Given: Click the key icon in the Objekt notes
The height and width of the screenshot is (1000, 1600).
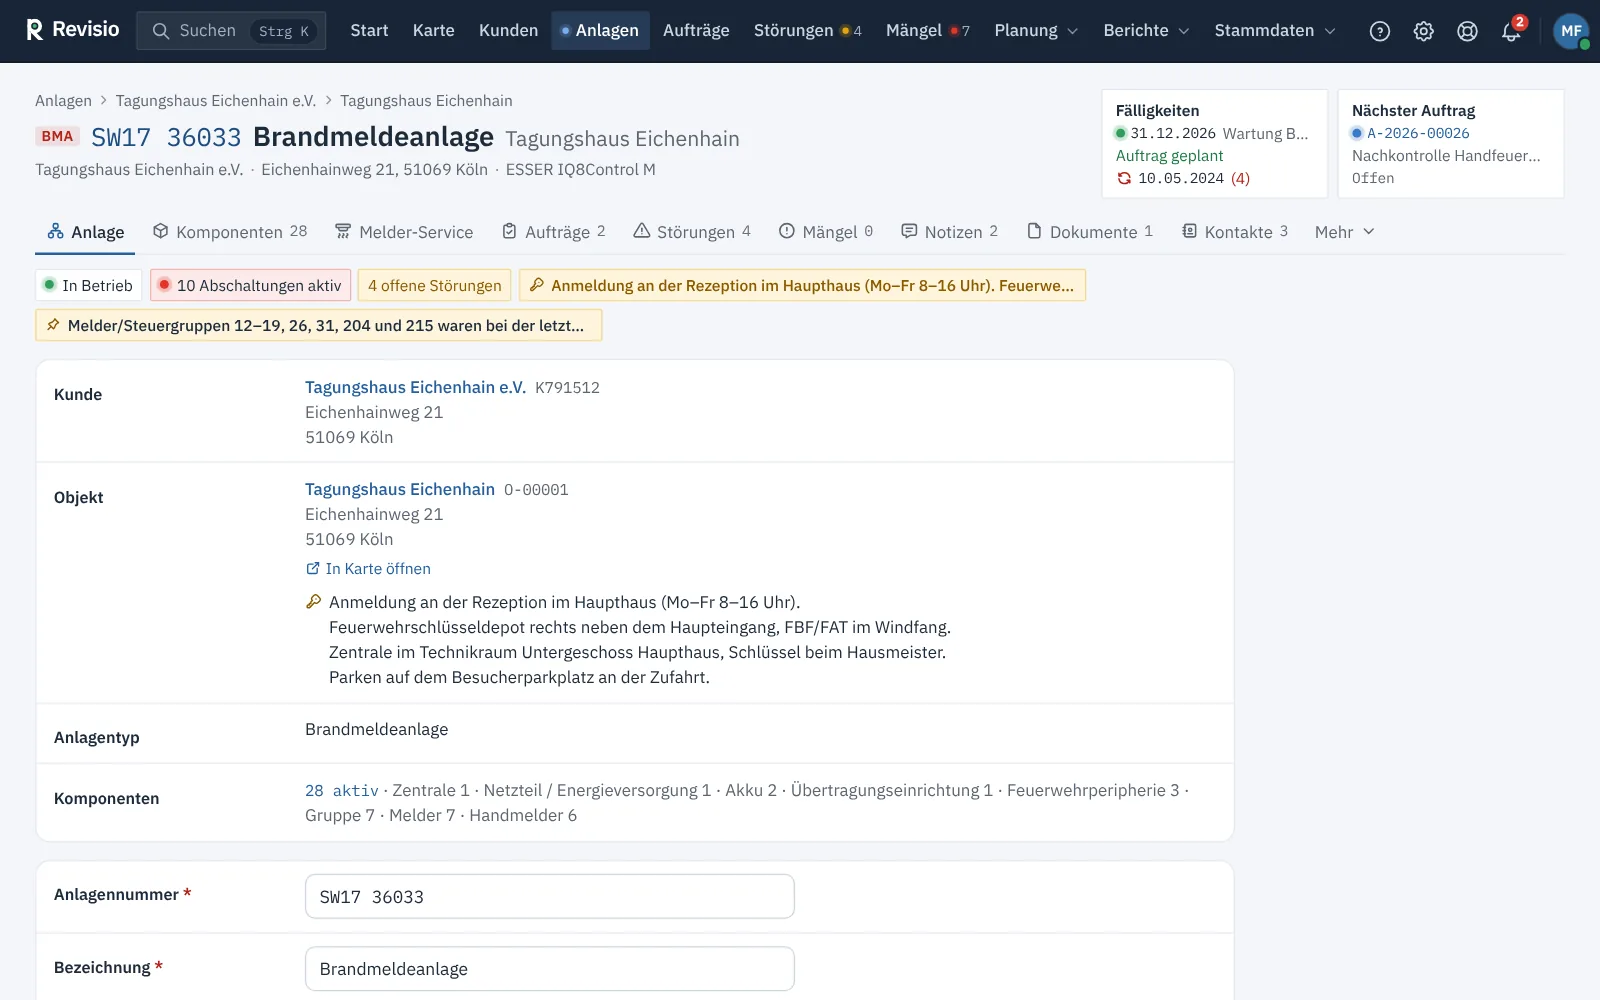Looking at the screenshot, I should click(313, 602).
